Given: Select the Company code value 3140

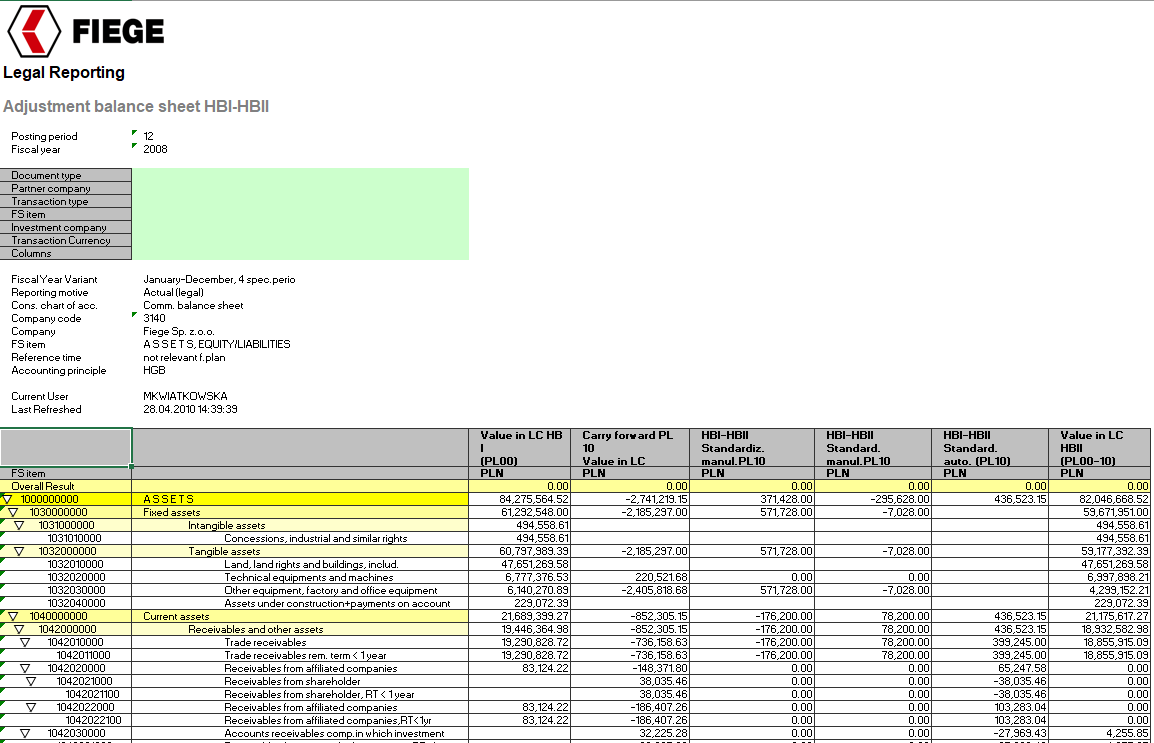Looking at the screenshot, I should point(155,319).
